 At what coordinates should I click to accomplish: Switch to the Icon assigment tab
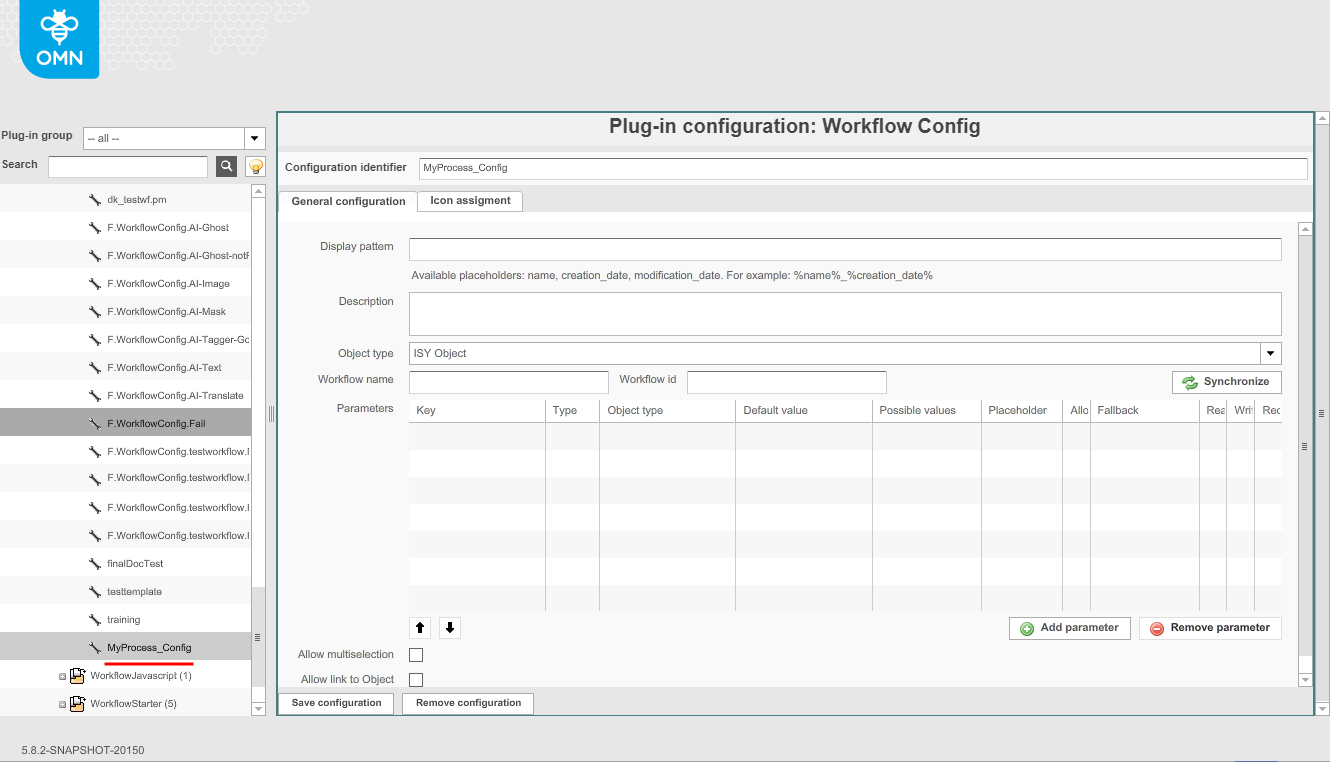469,201
